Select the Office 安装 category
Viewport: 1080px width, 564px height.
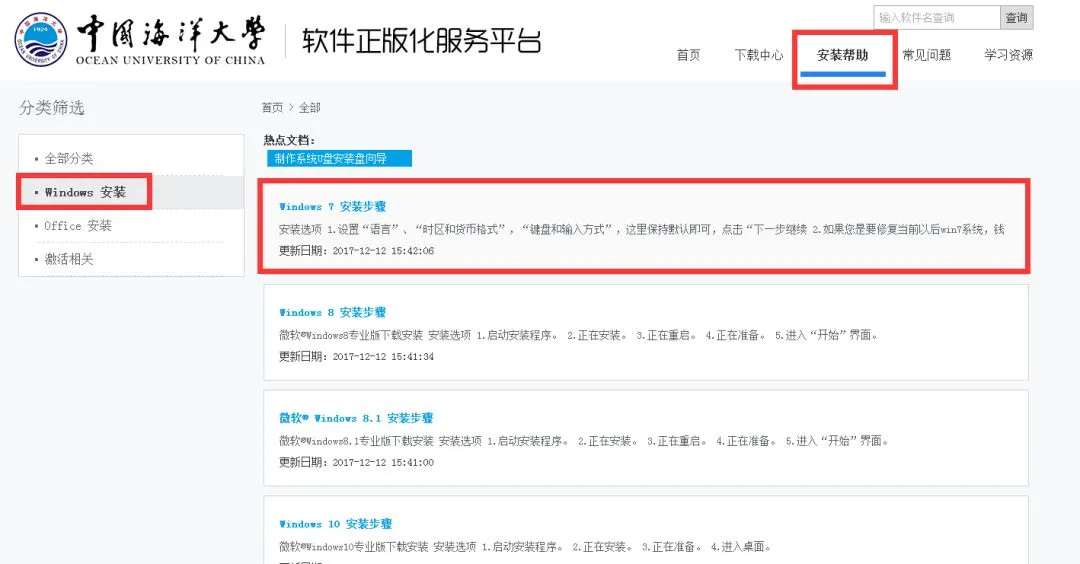pyautogui.click(x=78, y=226)
